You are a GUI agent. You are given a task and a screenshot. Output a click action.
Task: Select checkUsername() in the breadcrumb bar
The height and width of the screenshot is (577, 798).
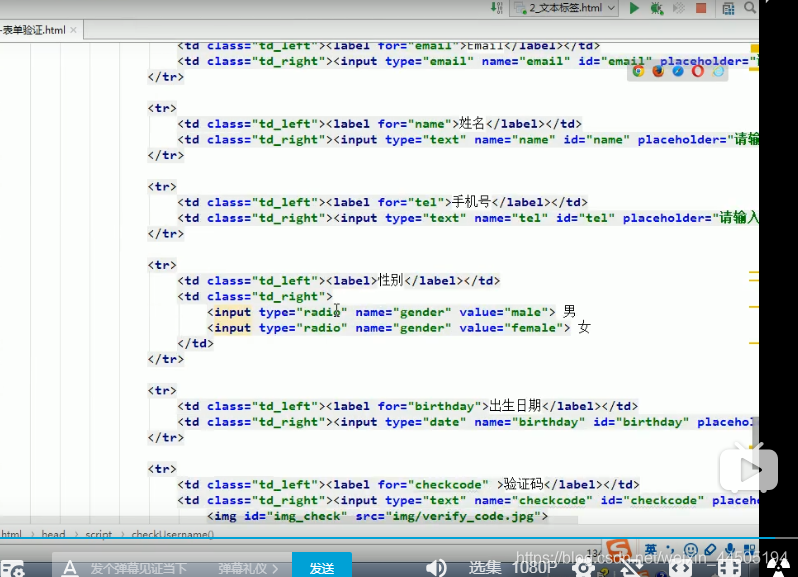(x=173, y=534)
